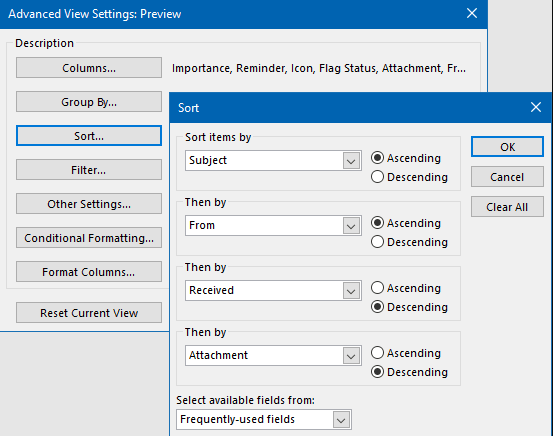
Task: Expand the Attachment sort field dropdown
Action: [x=351, y=356]
